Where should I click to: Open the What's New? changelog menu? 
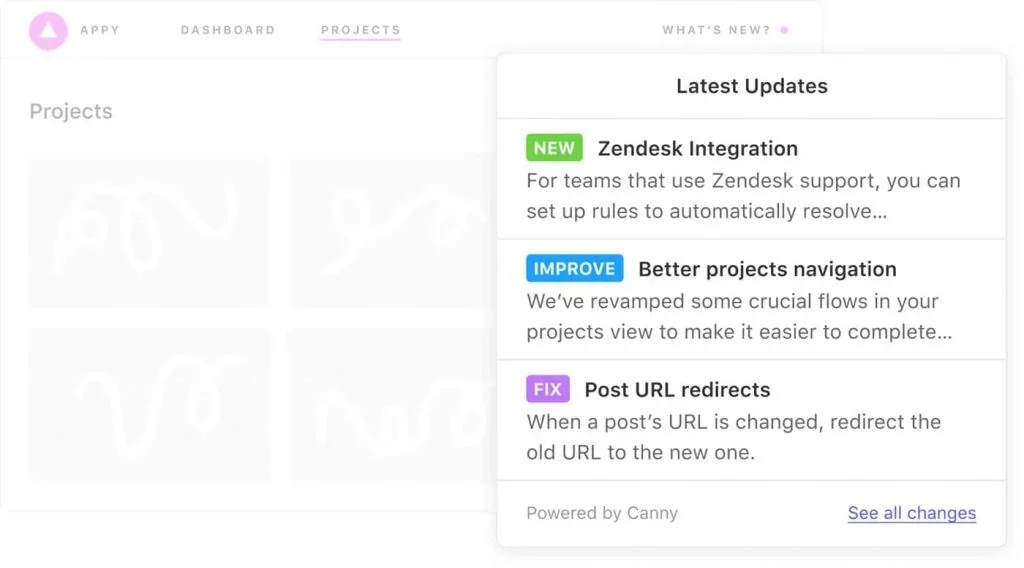point(716,31)
